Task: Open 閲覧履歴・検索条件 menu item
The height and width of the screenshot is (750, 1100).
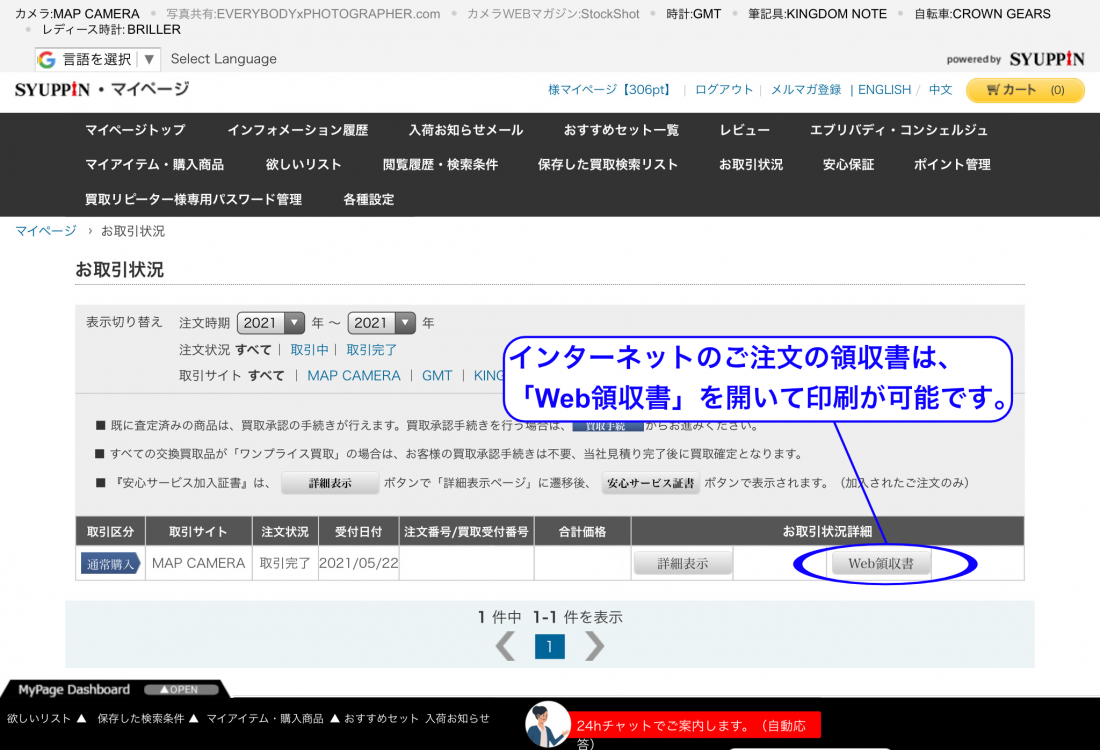Action: click(441, 165)
